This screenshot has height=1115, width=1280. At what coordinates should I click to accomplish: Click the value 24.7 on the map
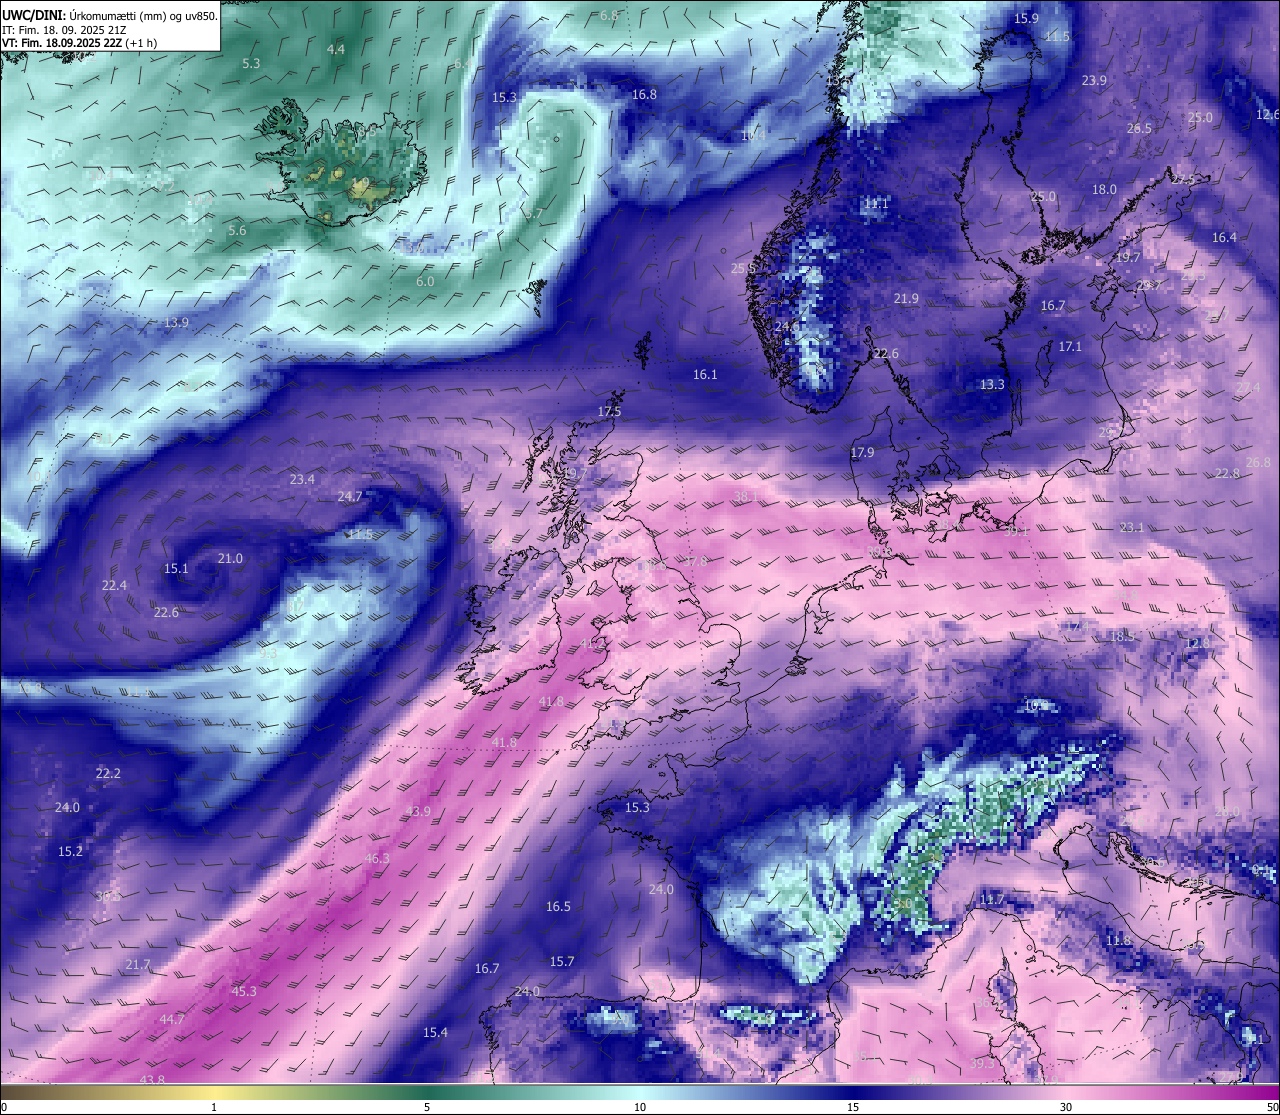(350, 496)
